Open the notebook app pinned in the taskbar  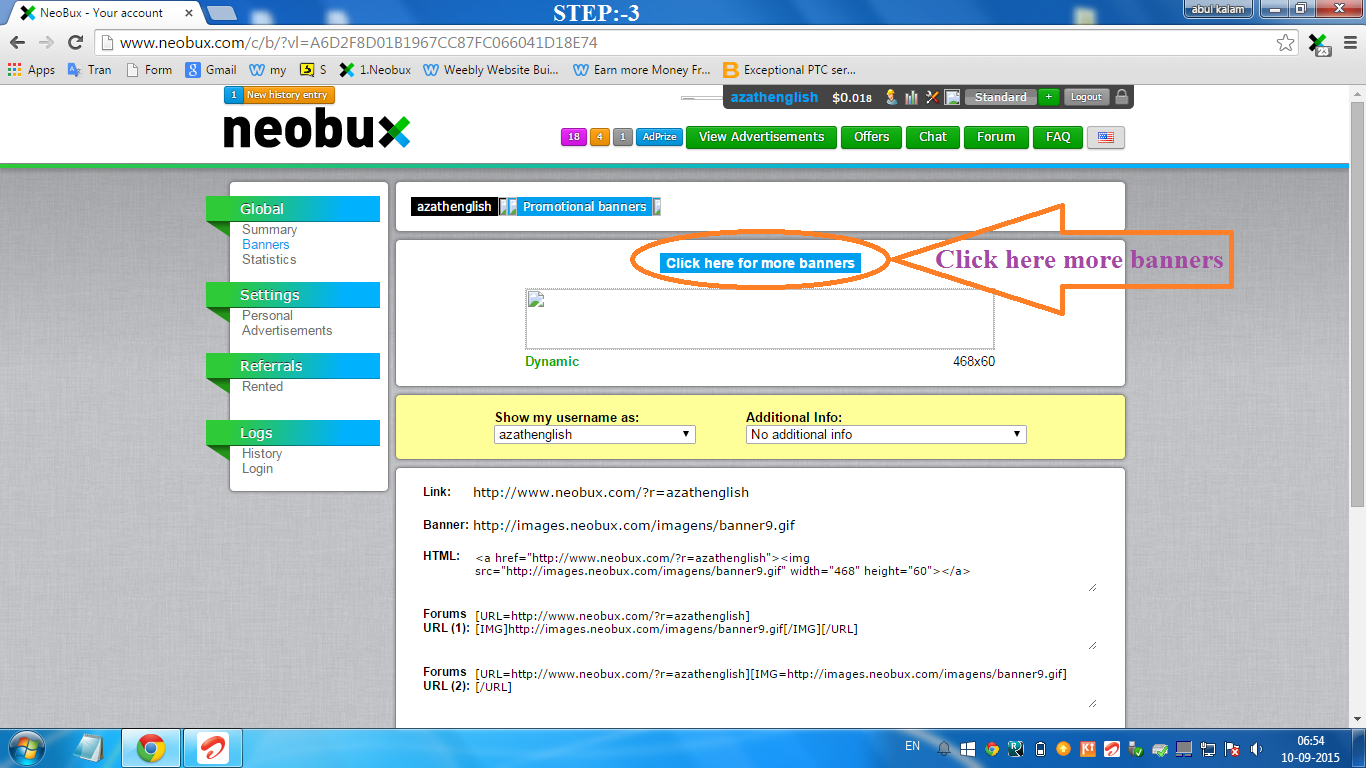[89, 748]
